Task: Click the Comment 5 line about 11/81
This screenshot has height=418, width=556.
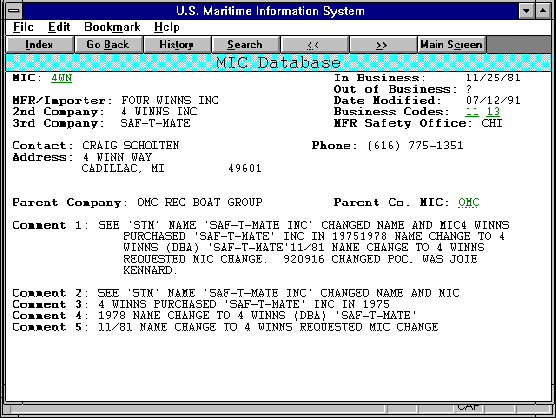Action: click(268, 327)
